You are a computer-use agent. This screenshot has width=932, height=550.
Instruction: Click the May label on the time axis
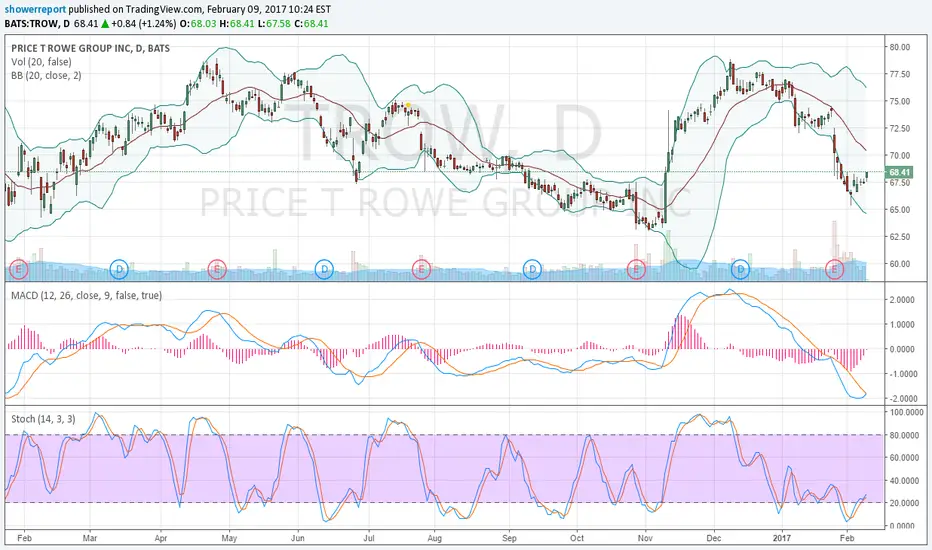229,538
